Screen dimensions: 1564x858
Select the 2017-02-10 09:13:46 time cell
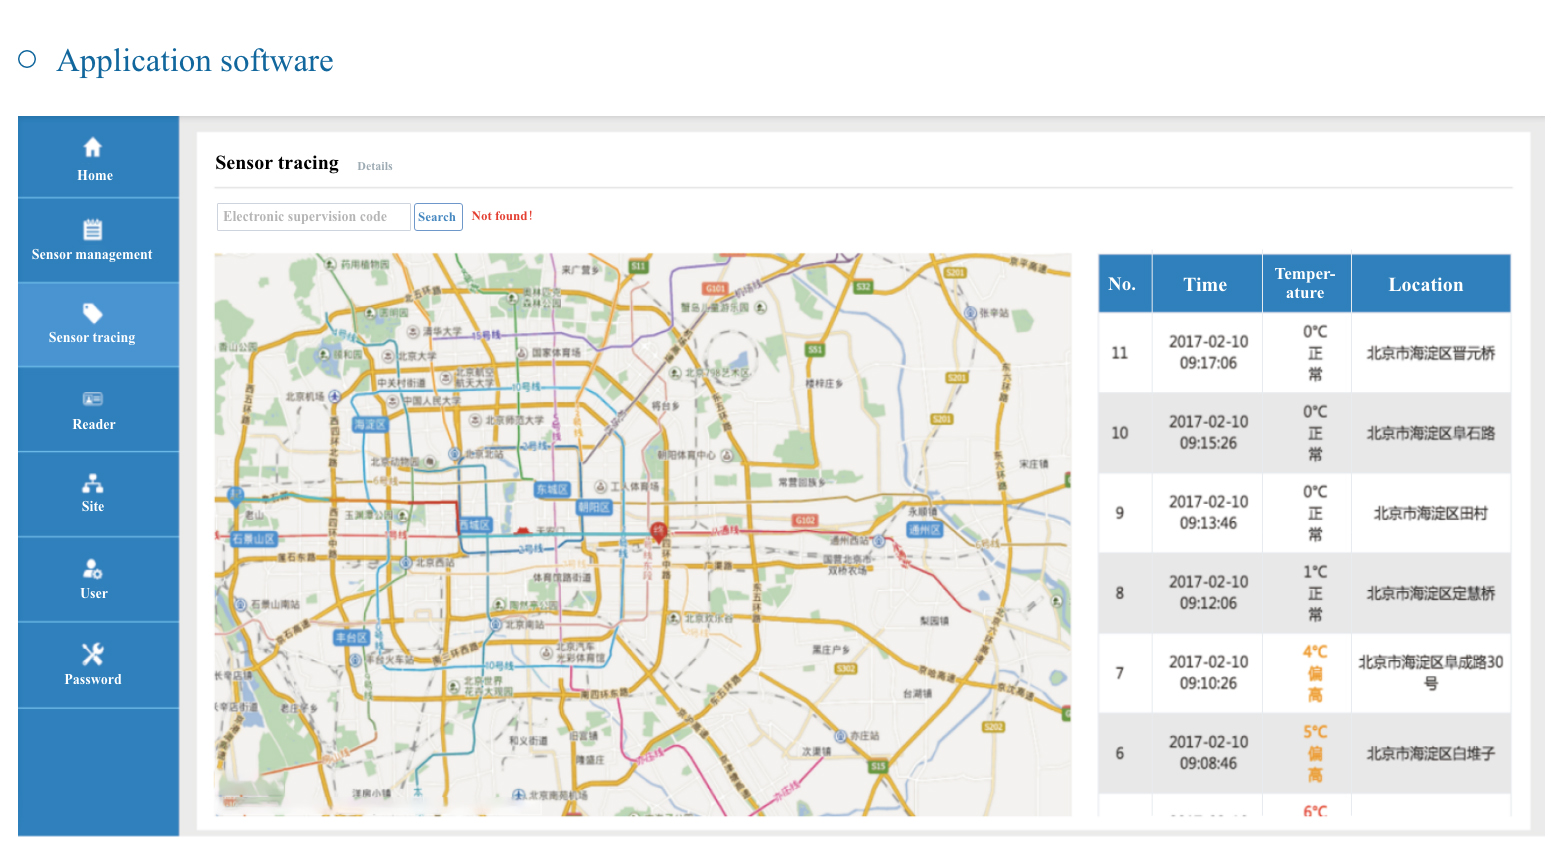(x=1208, y=512)
